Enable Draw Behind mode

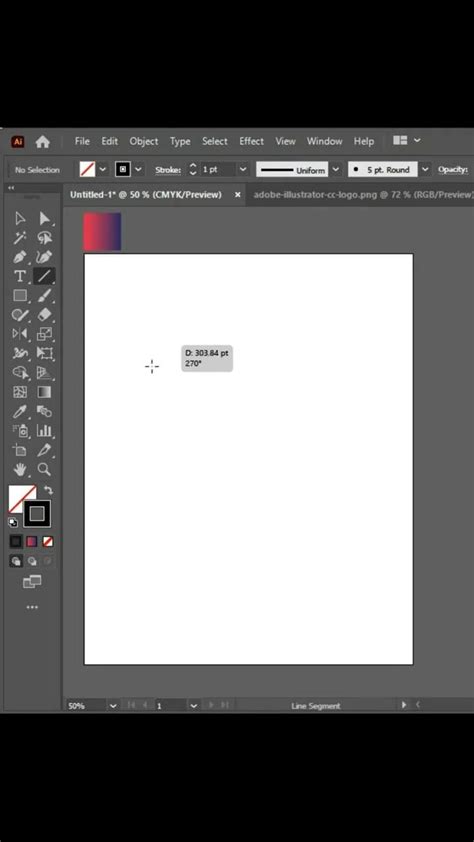[32, 561]
